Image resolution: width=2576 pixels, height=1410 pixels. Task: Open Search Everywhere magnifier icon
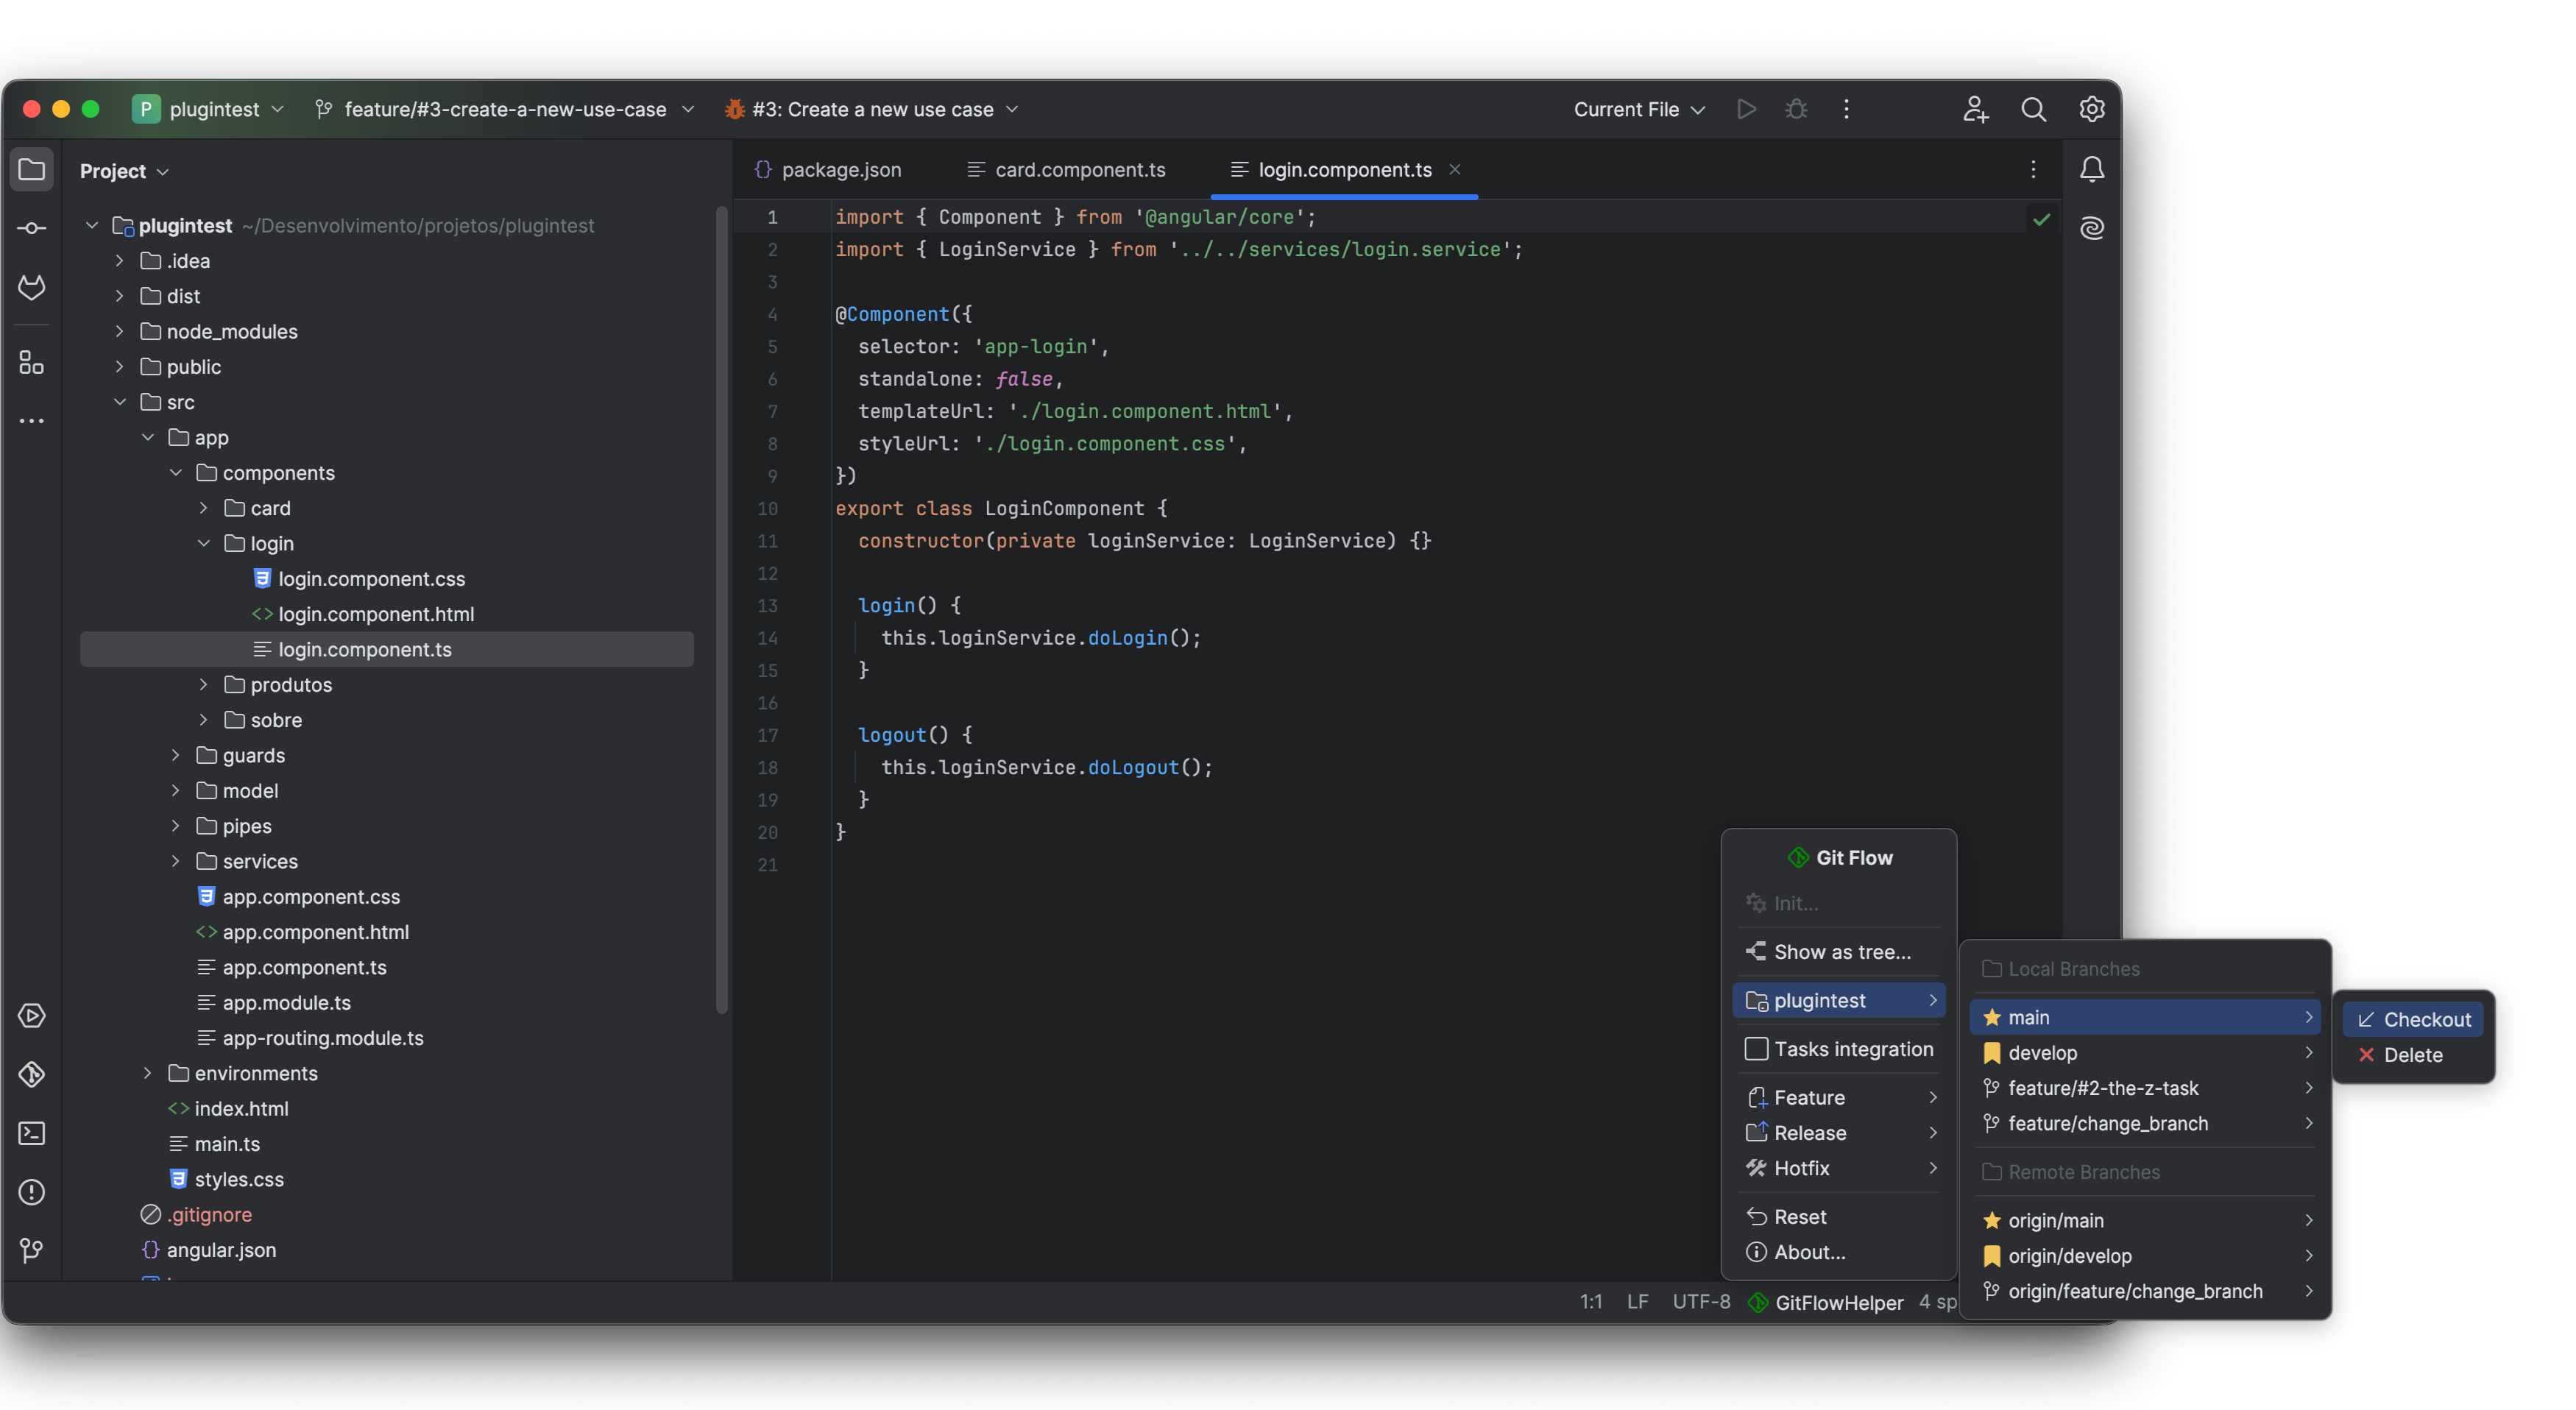[x=2033, y=109]
